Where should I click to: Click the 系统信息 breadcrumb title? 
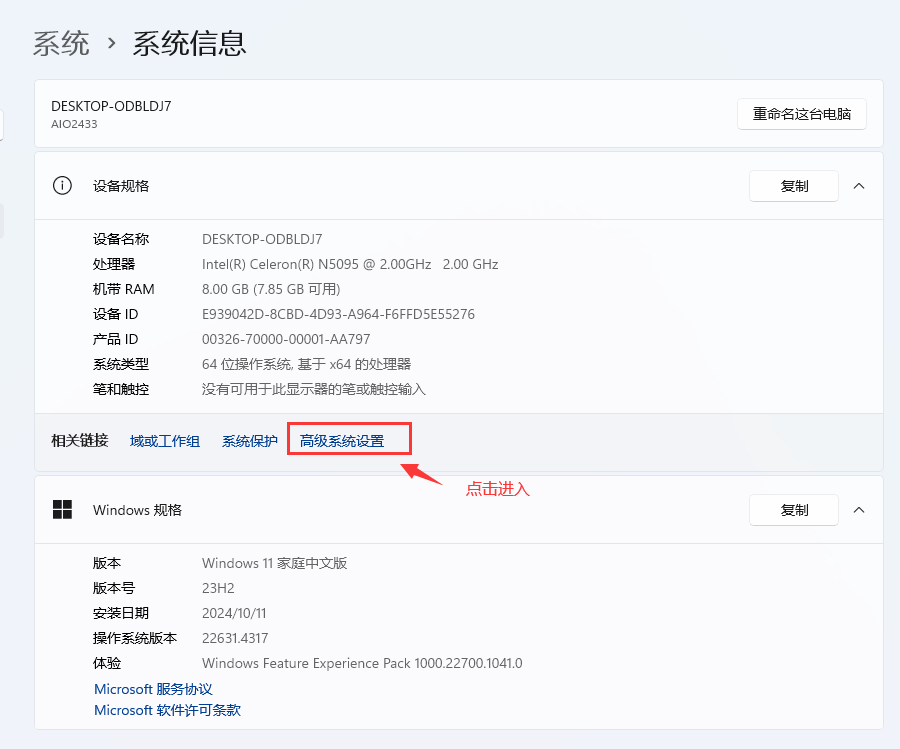click(189, 44)
